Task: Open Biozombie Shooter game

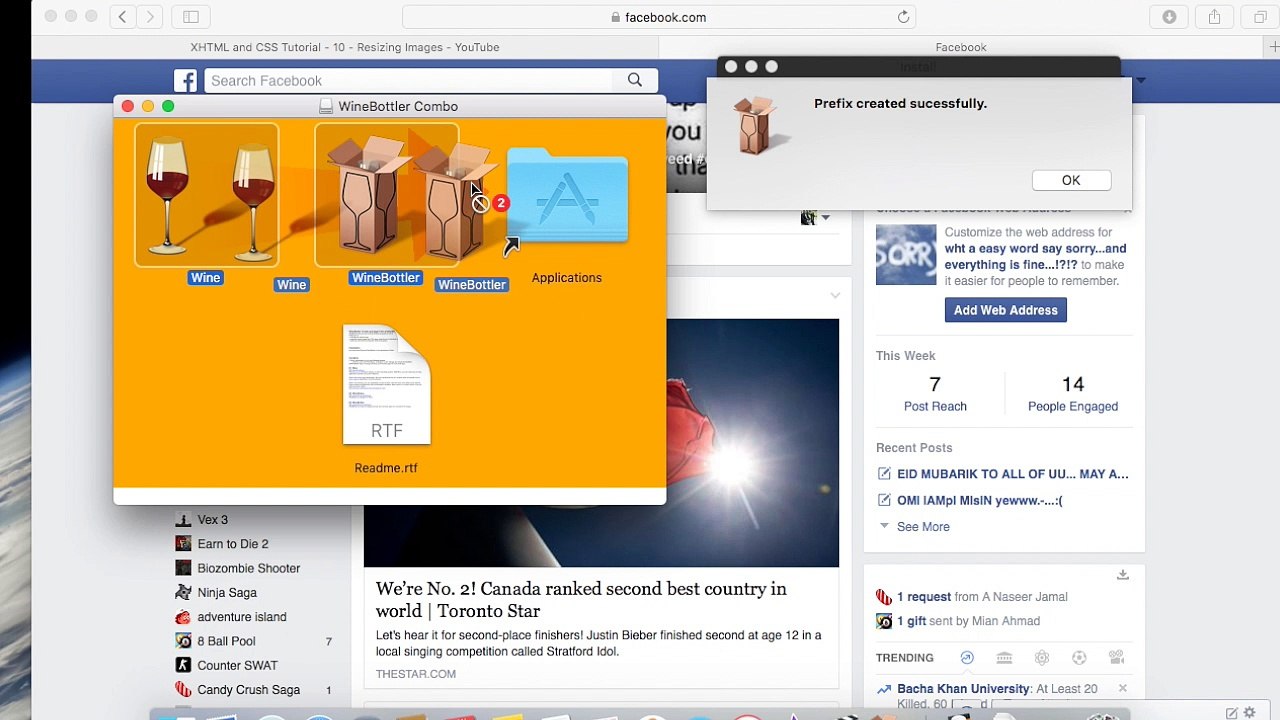Action: (248, 568)
